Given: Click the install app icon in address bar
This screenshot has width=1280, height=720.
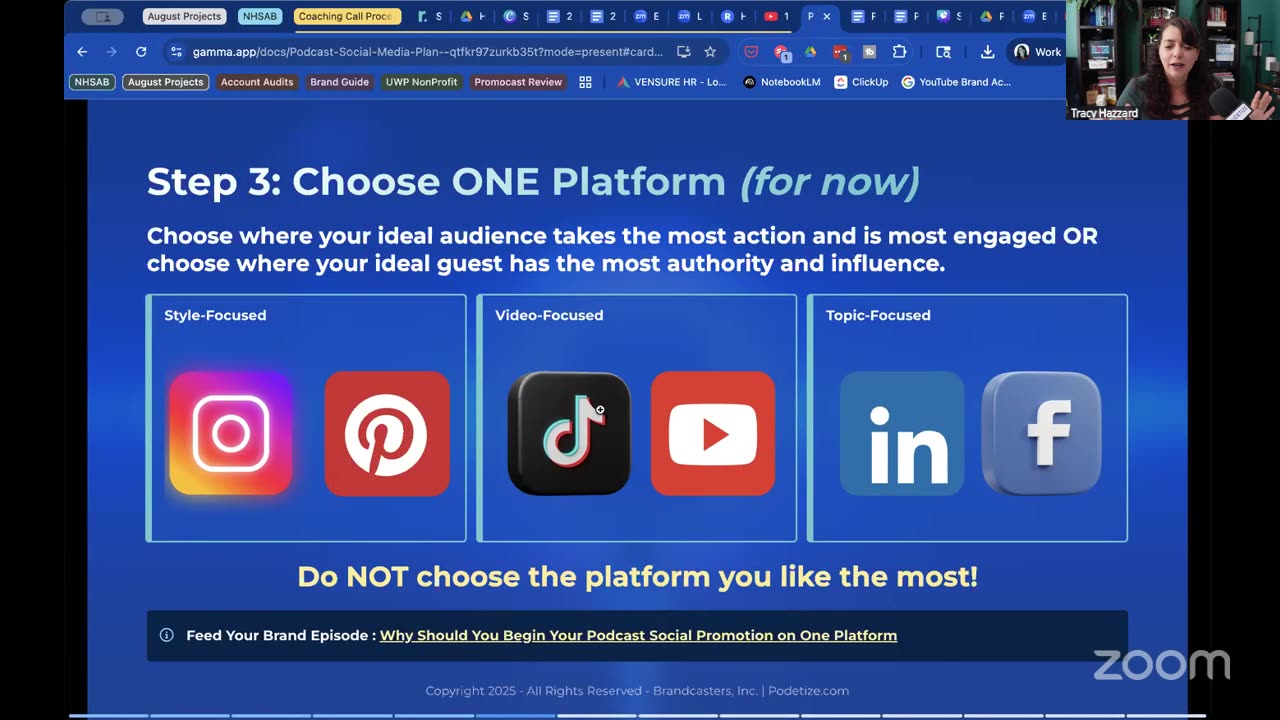Looking at the screenshot, I should point(684,52).
